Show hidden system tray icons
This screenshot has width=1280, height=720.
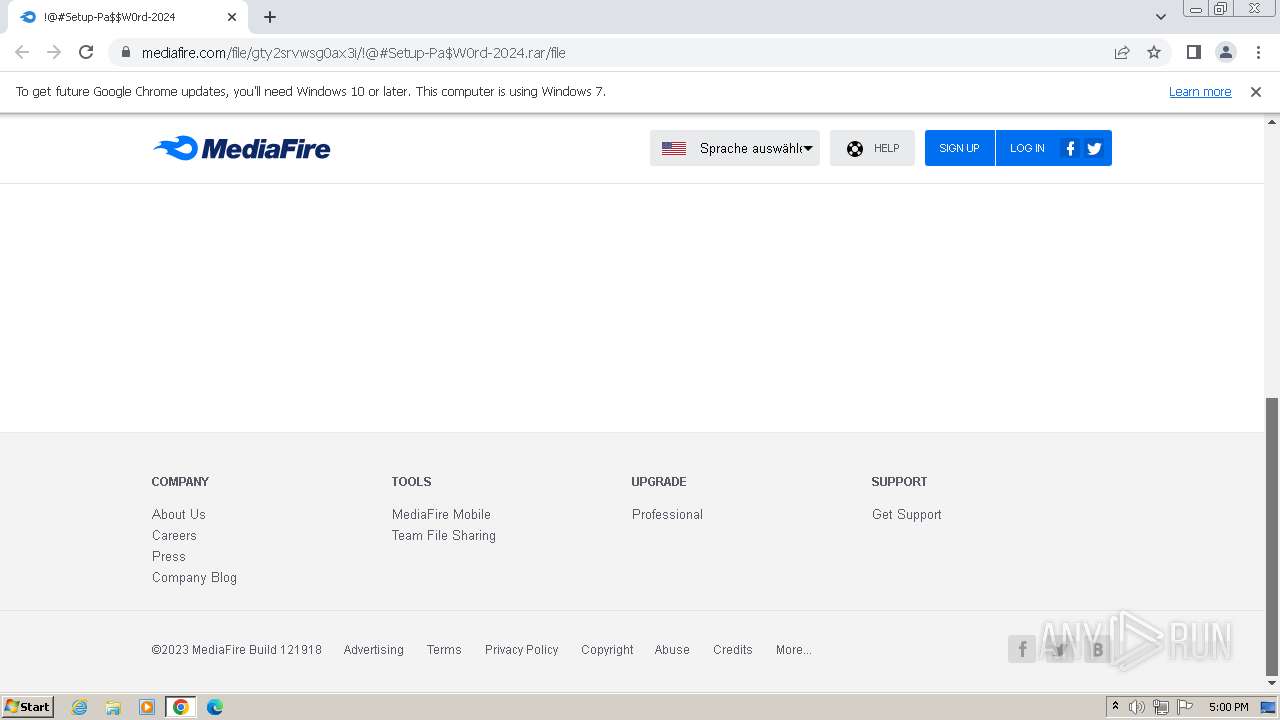point(1115,706)
